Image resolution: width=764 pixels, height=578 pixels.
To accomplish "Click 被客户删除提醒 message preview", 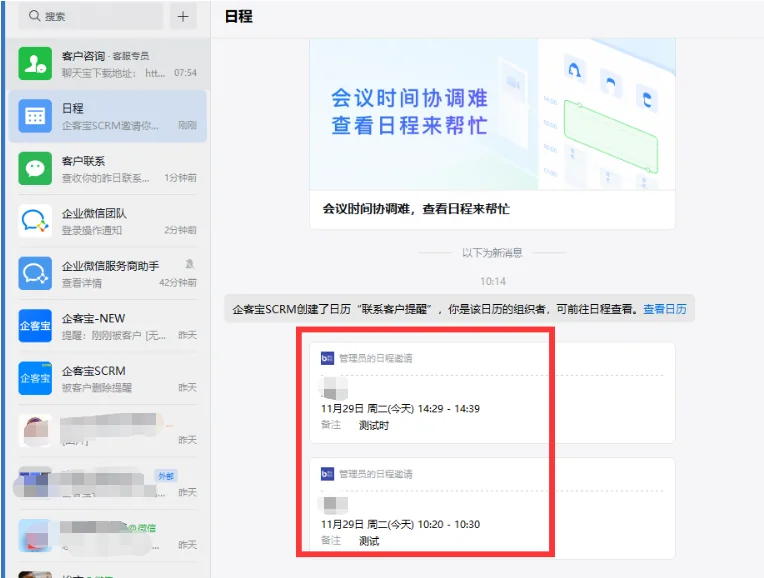I will click(x=96, y=388).
